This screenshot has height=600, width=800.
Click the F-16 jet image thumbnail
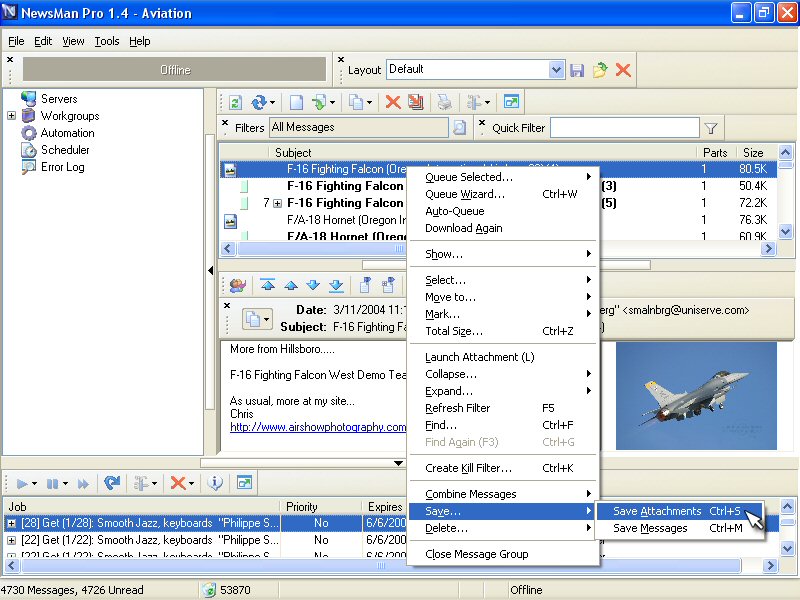coord(696,396)
